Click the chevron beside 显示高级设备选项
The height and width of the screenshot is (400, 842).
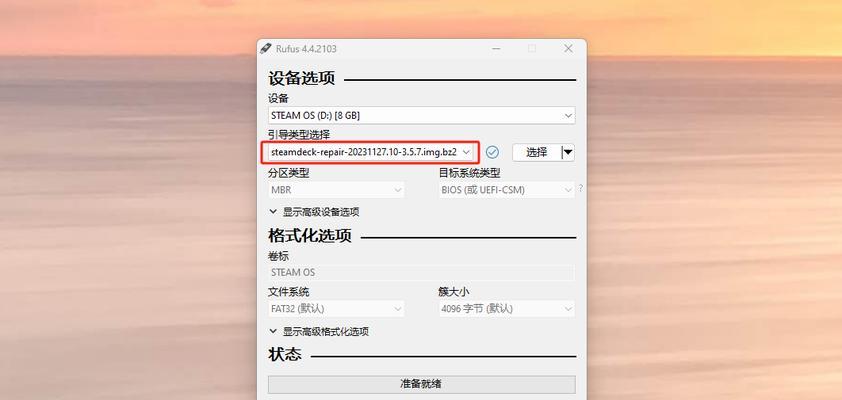point(273,212)
